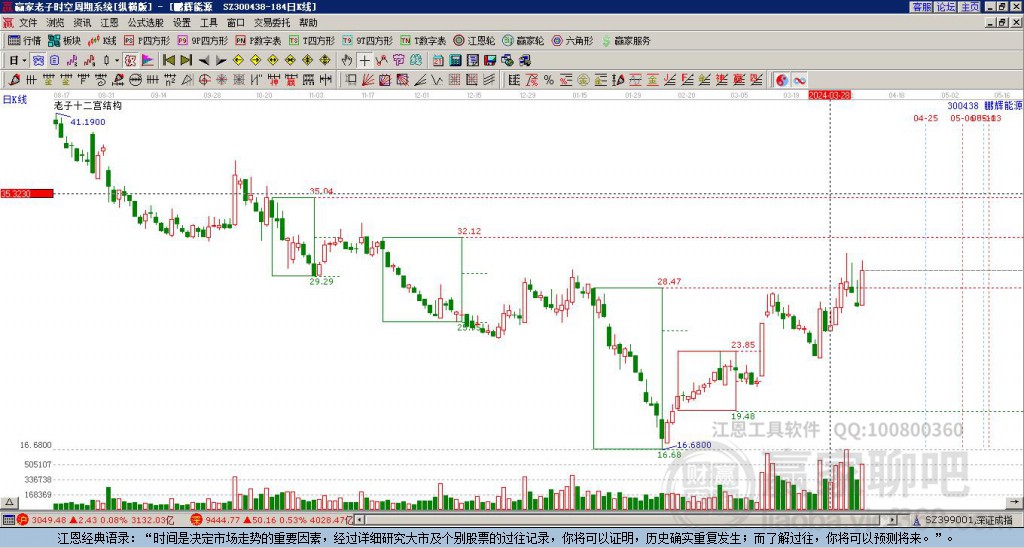Open the 9T四方形 tool
This screenshot has height=548, width=1024.
[x=367, y=40]
